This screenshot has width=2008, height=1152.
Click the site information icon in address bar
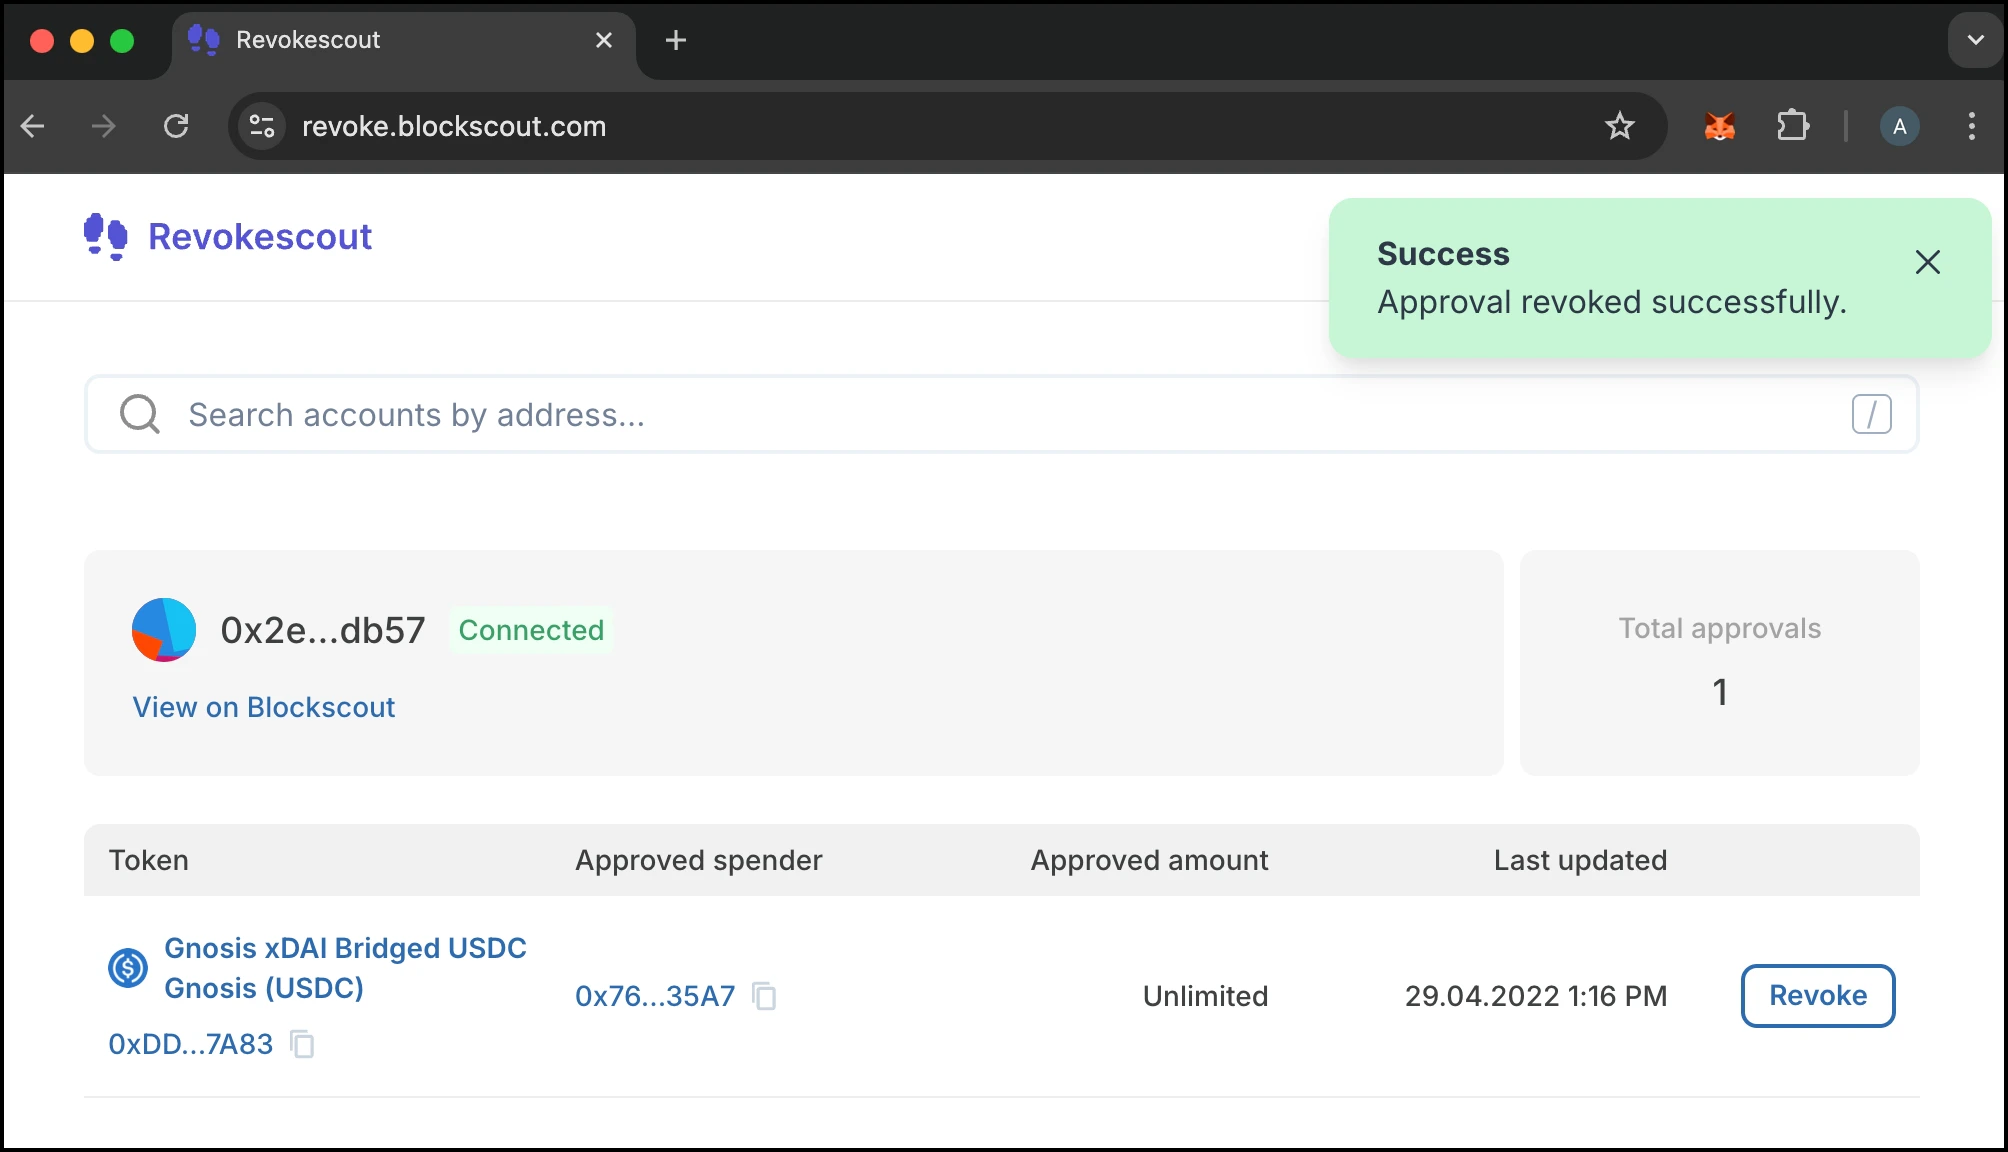262,126
